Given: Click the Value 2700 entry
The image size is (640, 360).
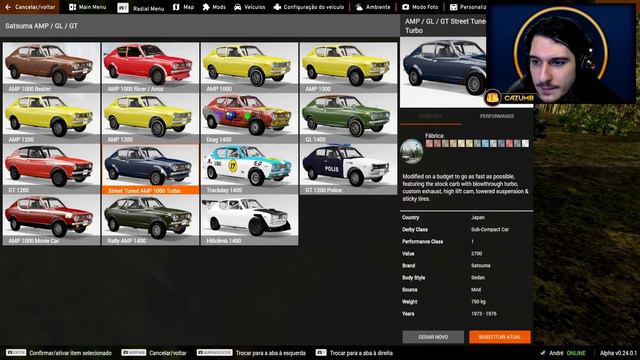Looking at the screenshot, I should coord(467,253).
